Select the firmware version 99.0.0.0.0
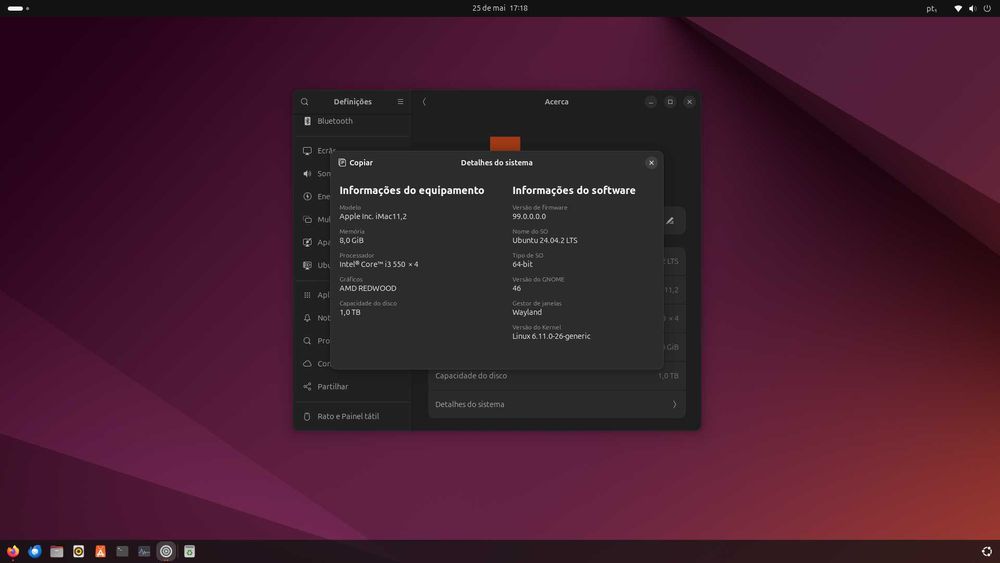 tap(529, 216)
